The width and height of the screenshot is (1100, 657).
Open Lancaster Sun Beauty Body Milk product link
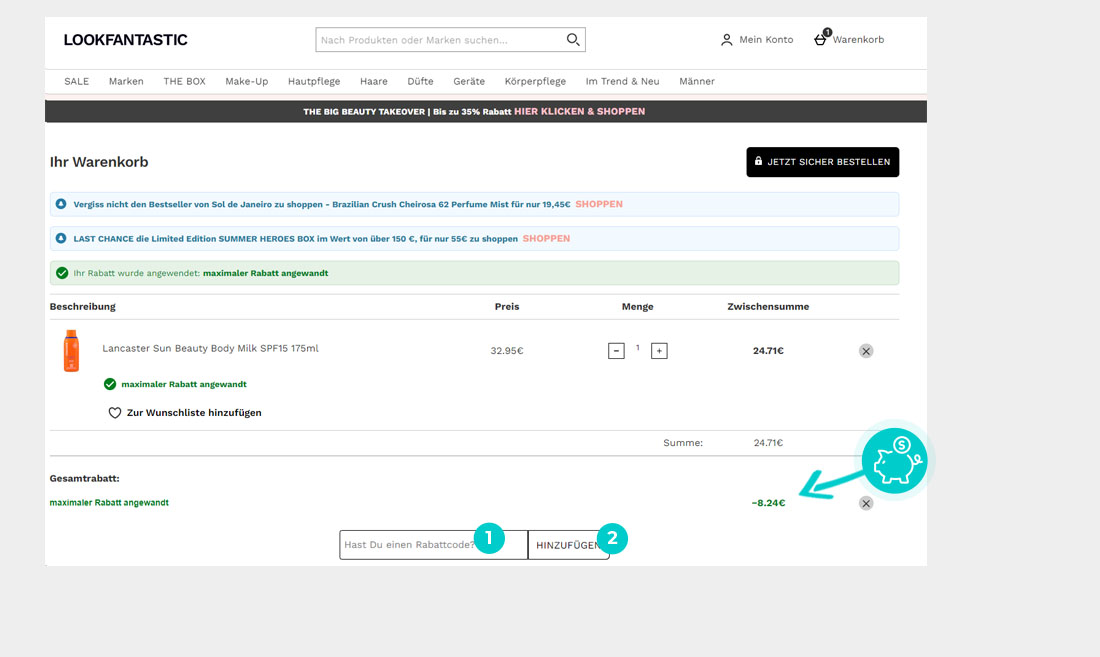(x=210, y=348)
